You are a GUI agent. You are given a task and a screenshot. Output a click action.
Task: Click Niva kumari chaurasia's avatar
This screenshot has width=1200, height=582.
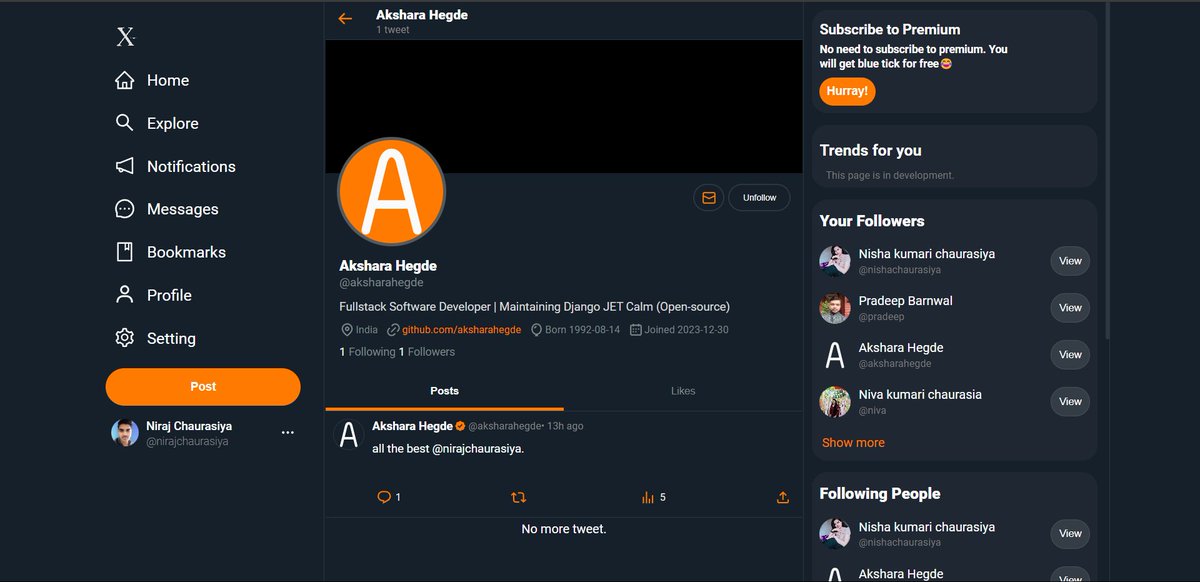coord(835,402)
